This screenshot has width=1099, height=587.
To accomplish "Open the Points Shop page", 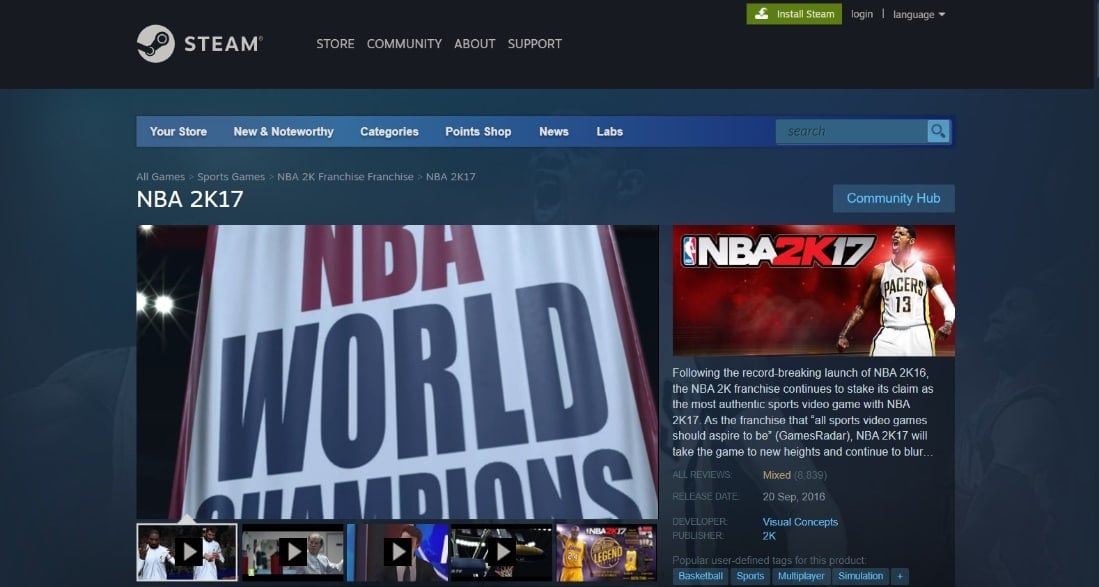I will coord(478,131).
